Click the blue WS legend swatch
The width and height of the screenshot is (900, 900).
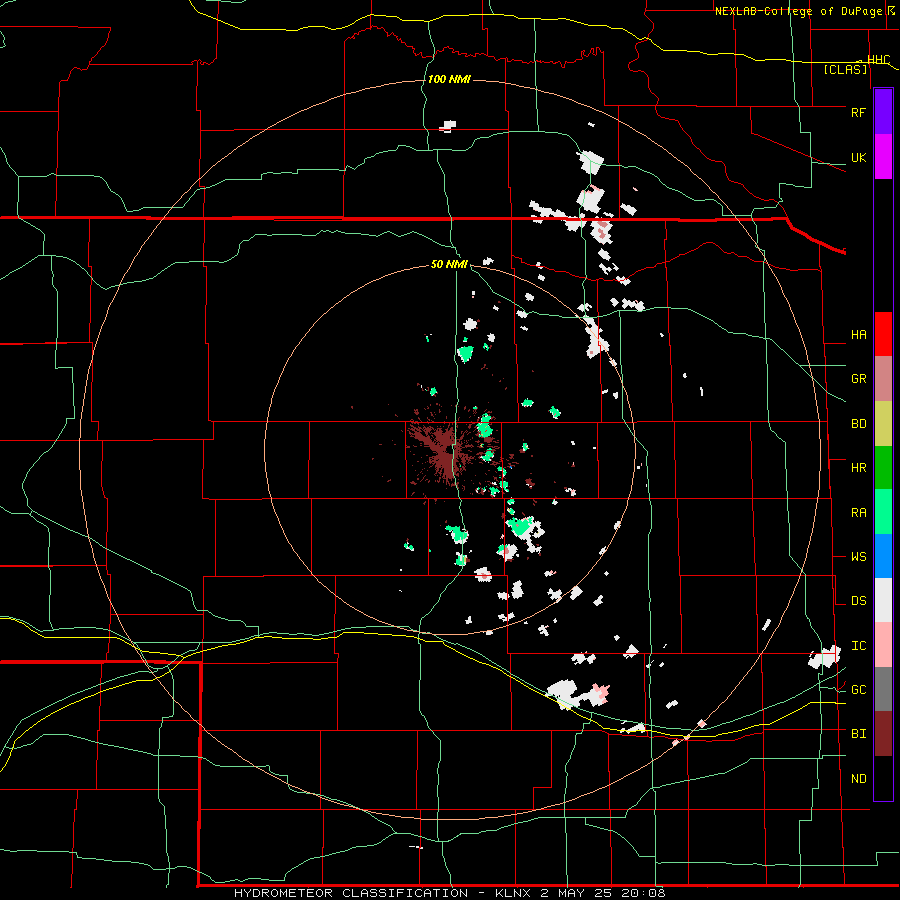coord(883,556)
